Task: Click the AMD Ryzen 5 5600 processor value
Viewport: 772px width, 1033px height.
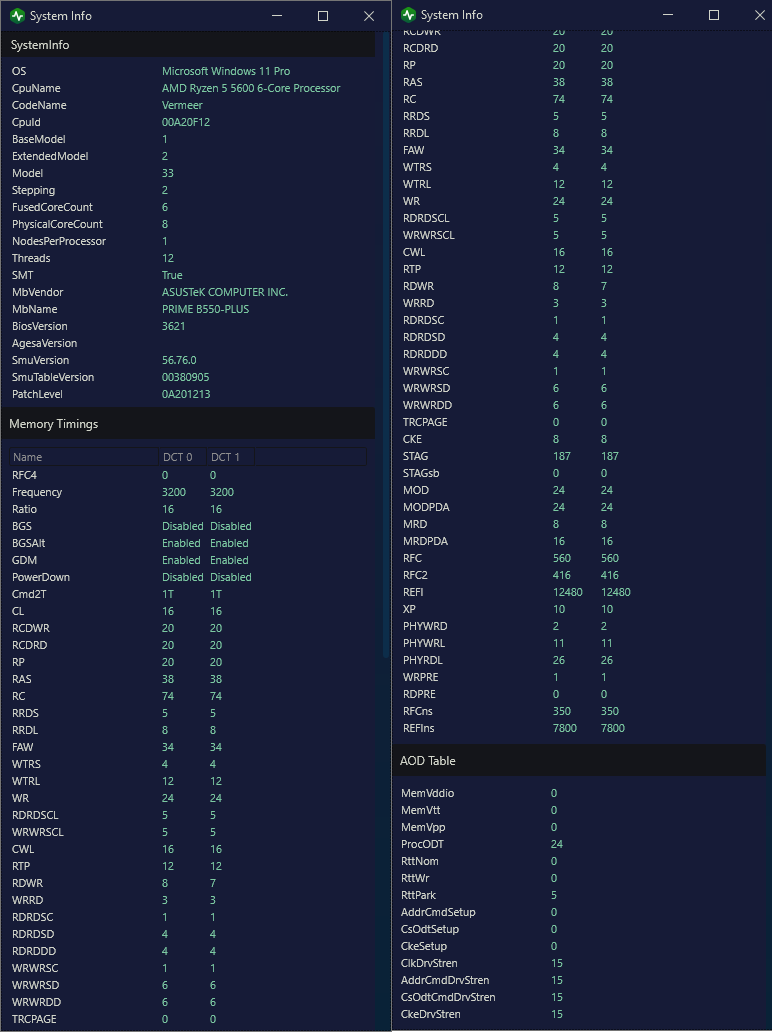Action: 251,88
